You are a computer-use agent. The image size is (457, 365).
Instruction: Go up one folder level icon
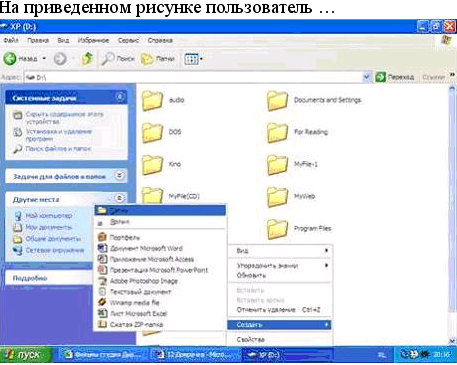87,59
